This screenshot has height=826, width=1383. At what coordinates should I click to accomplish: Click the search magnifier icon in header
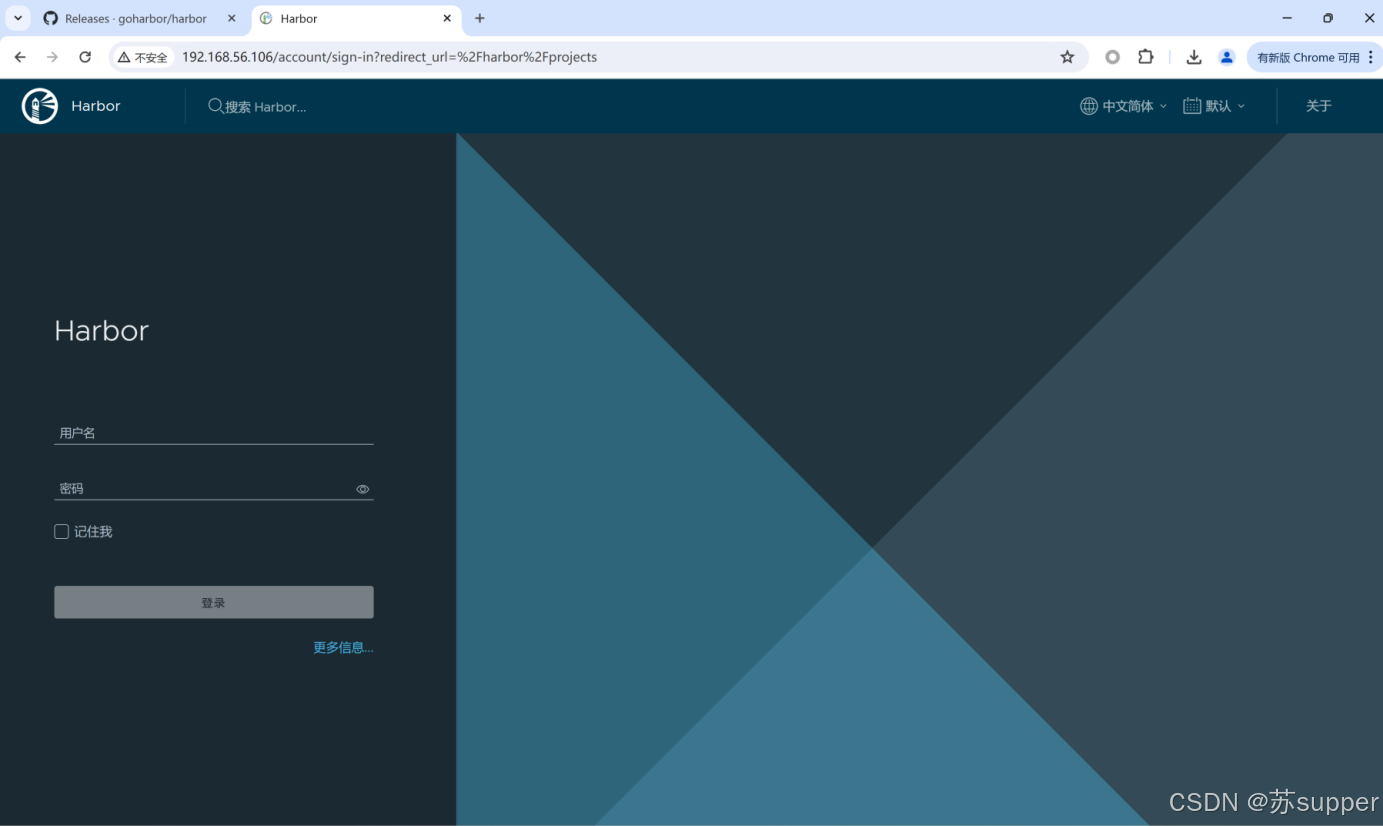pyautogui.click(x=215, y=106)
